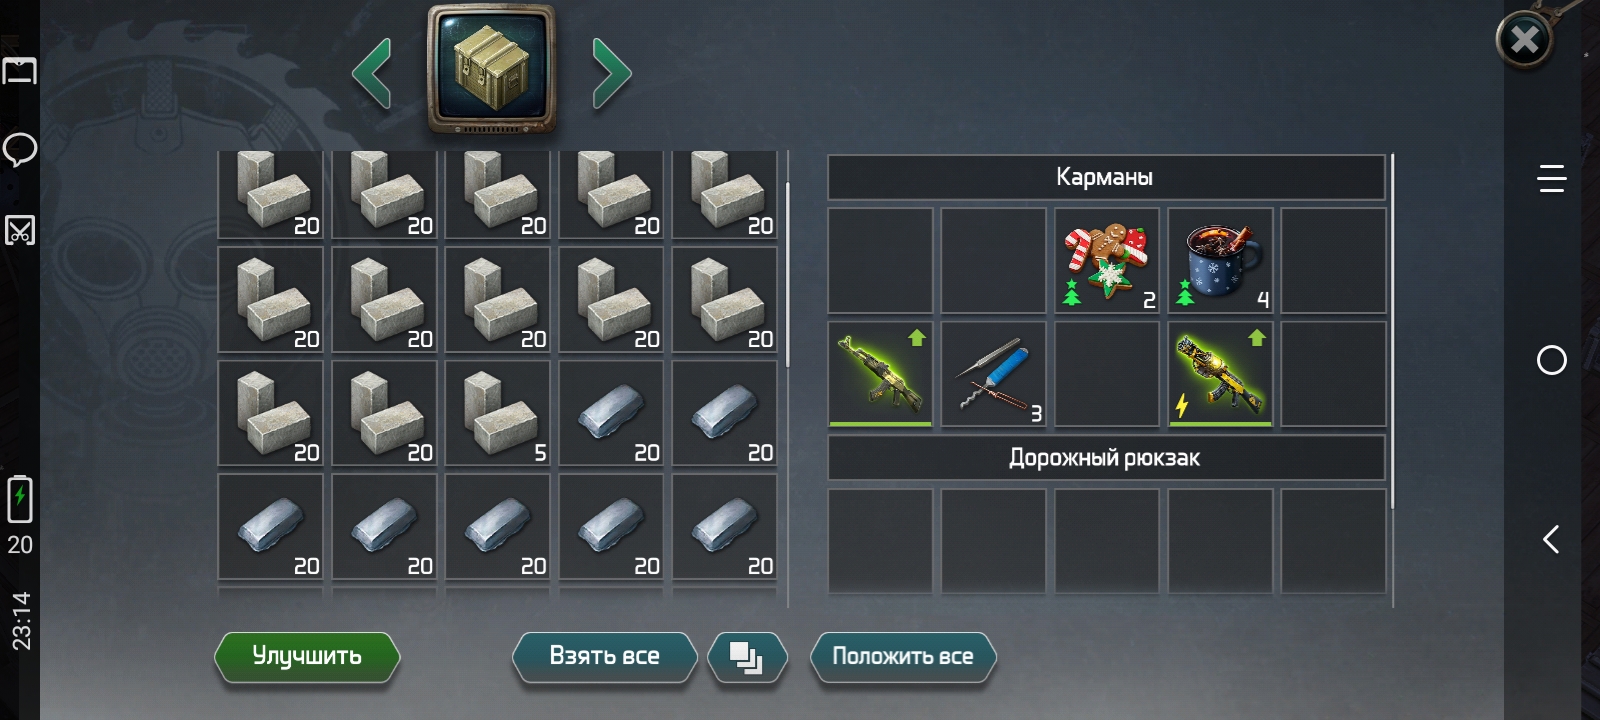Tap the Android home circle button

[1551, 360]
